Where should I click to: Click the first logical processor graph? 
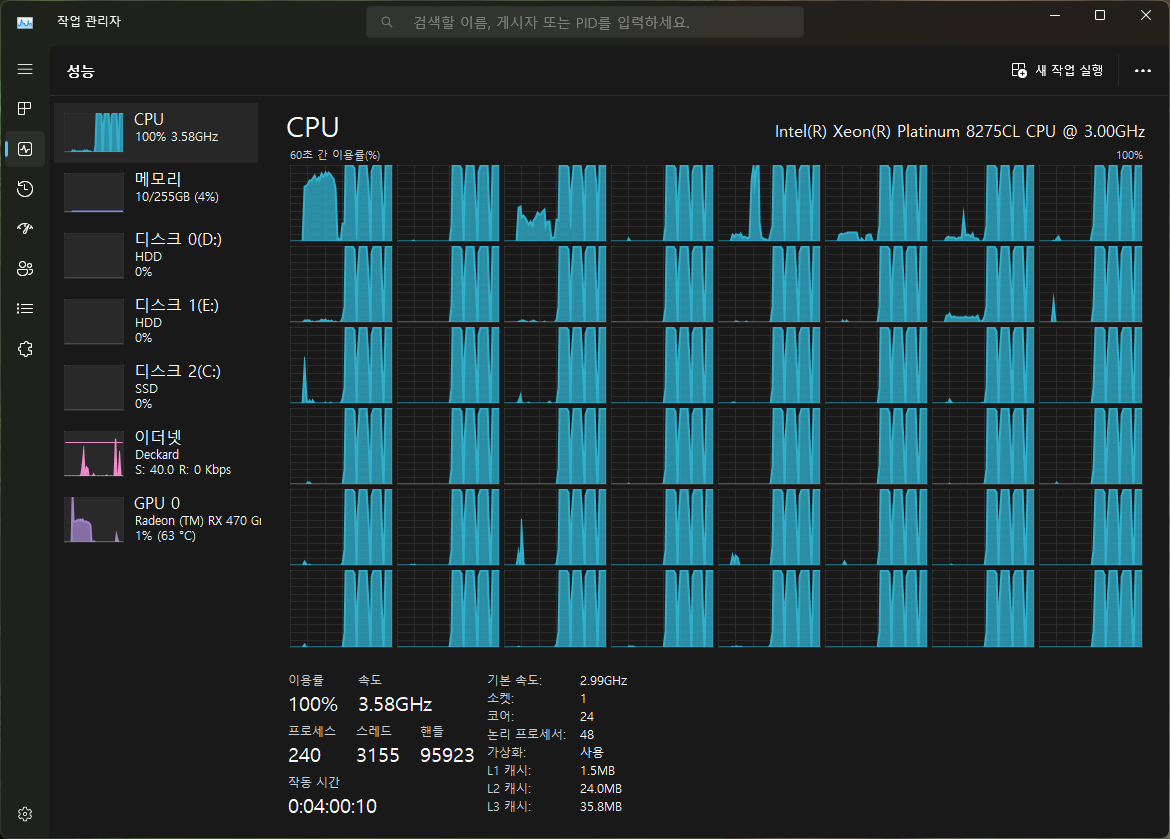coord(341,203)
